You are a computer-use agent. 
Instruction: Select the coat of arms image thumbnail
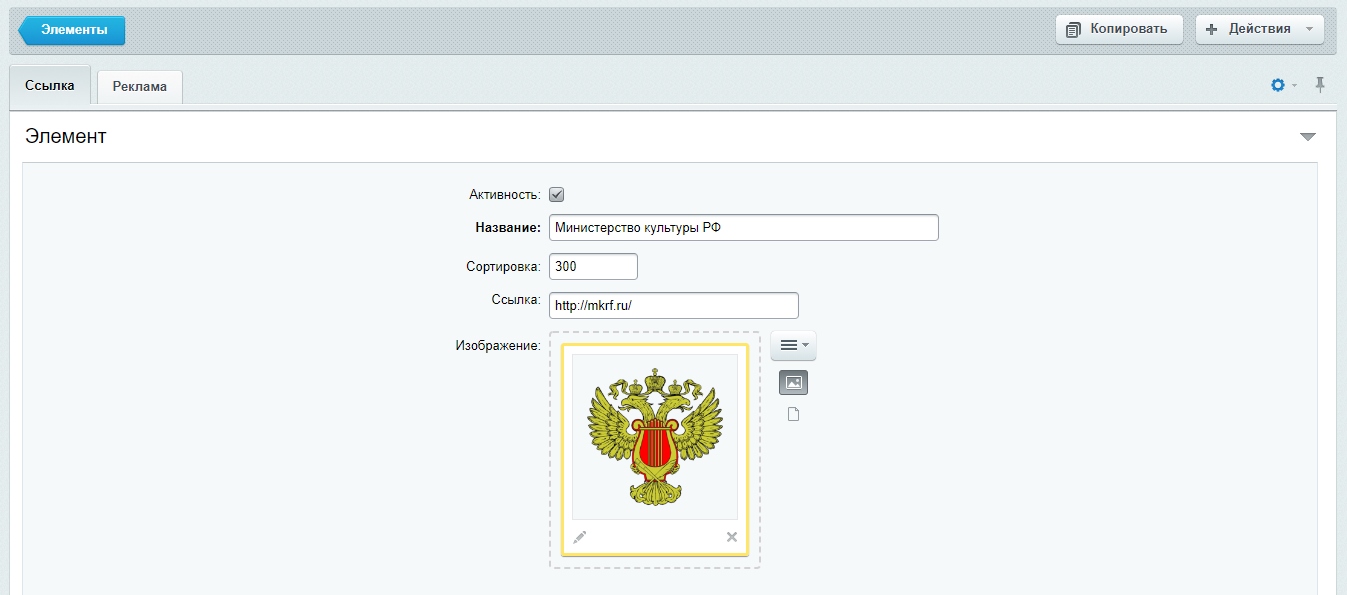655,436
